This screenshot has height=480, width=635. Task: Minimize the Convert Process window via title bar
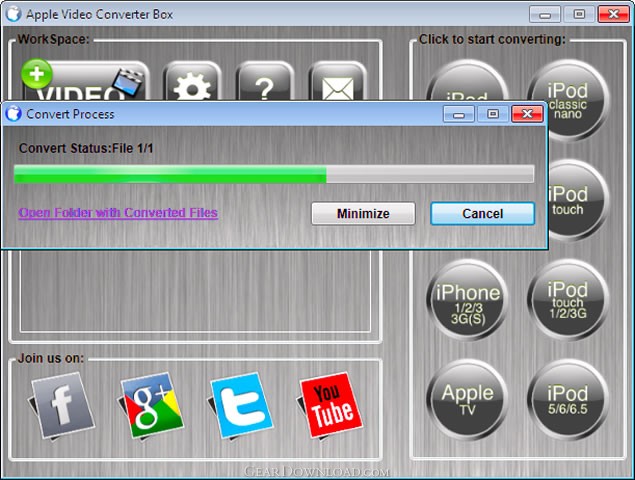[x=458, y=114]
